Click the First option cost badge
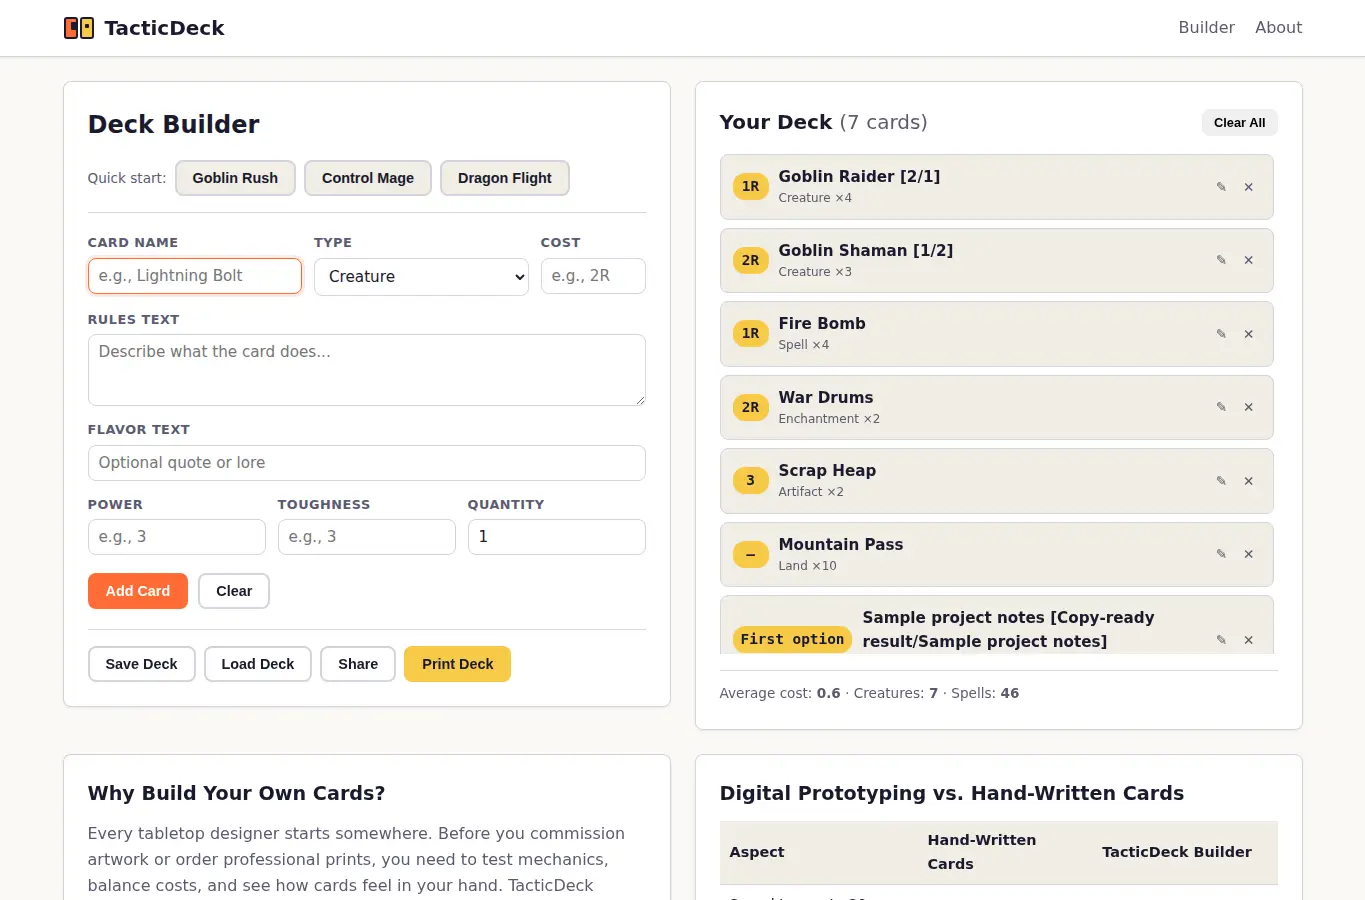Screen dimensions: 1365x900 tap(792, 640)
